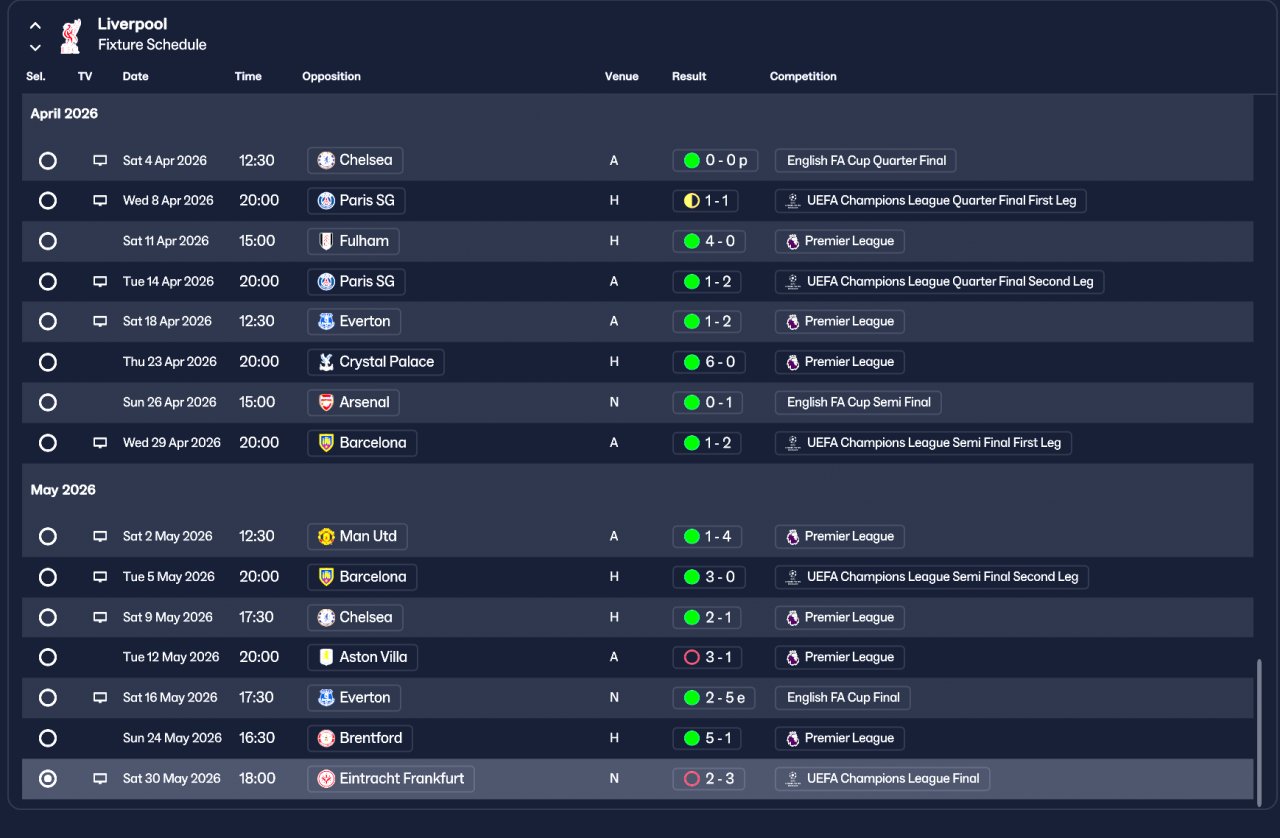
Task: Click the TV icon for Sat 4 Apr Chelsea match
Action: click(x=100, y=160)
